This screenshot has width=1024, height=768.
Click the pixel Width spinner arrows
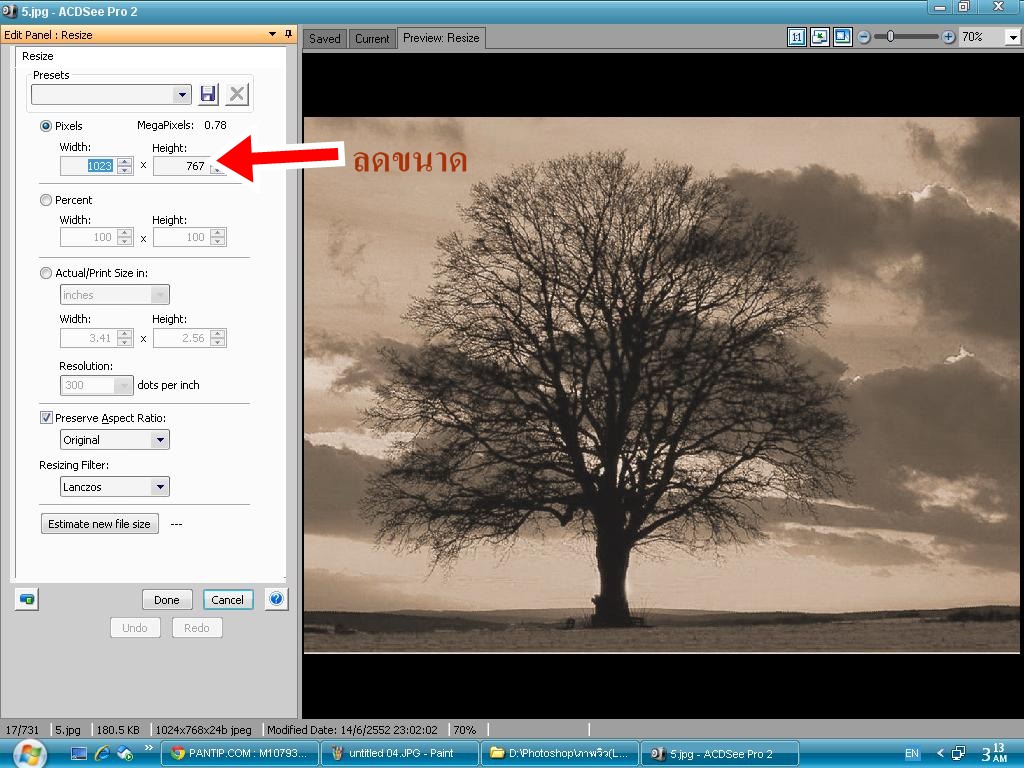click(x=125, y=166)
